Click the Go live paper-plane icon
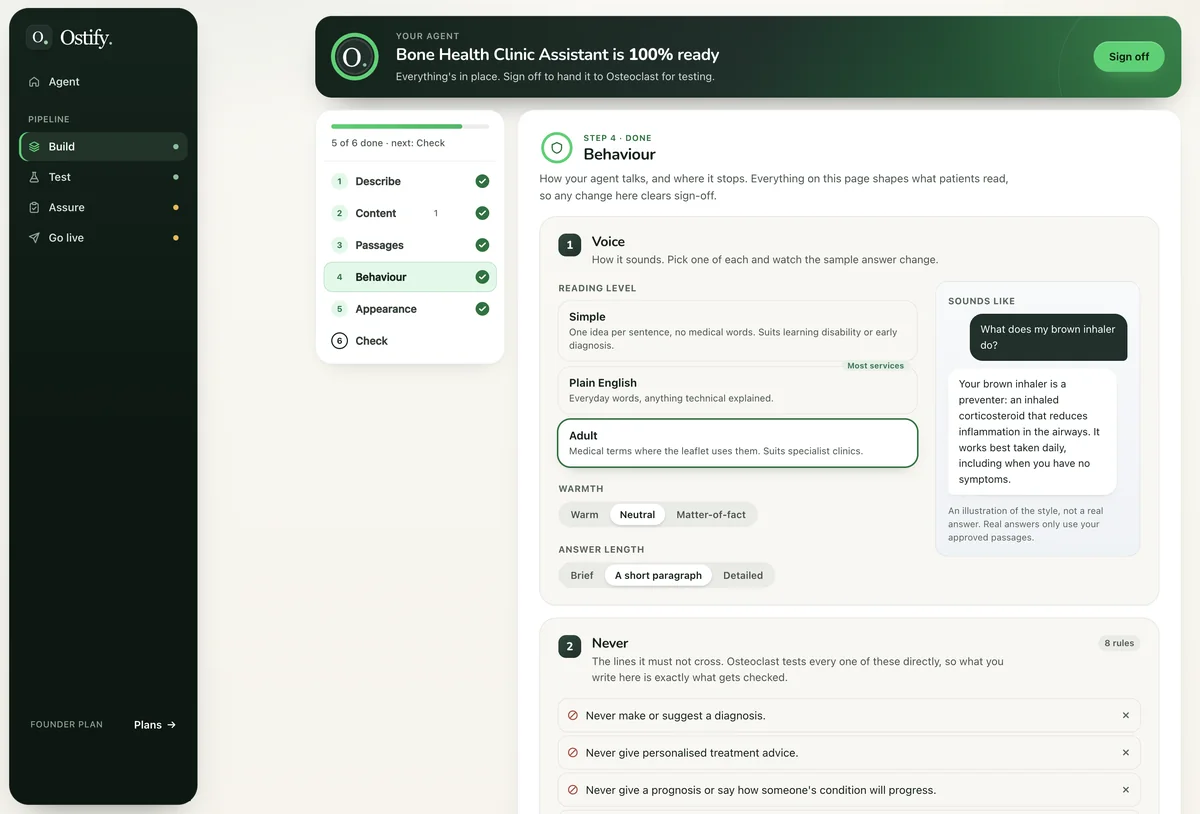Image resolution: width=1200 pixels, height=814 pixels. click(x=34, y=238)
